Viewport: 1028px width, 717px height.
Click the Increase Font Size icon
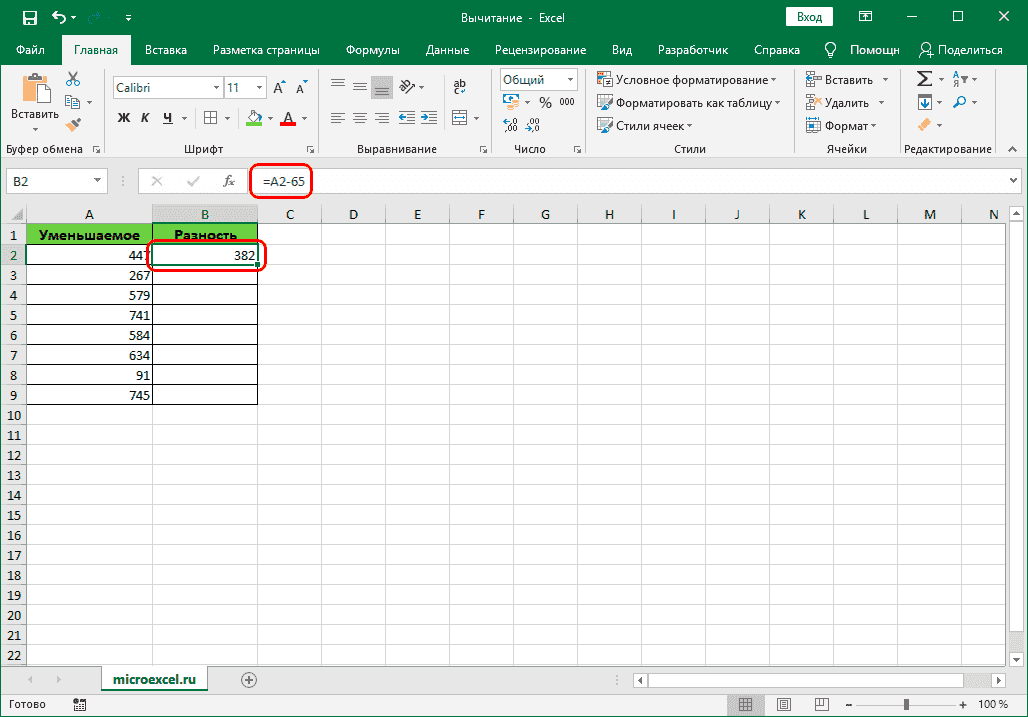coord(252,88)
